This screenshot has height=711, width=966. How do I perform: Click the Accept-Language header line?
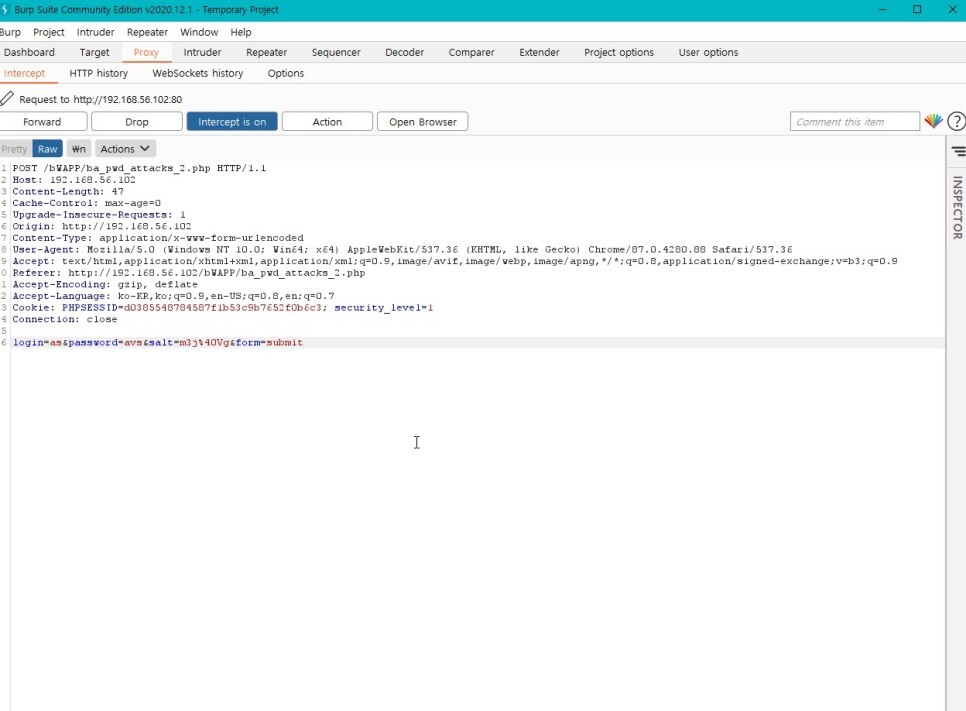coord(173,296)
